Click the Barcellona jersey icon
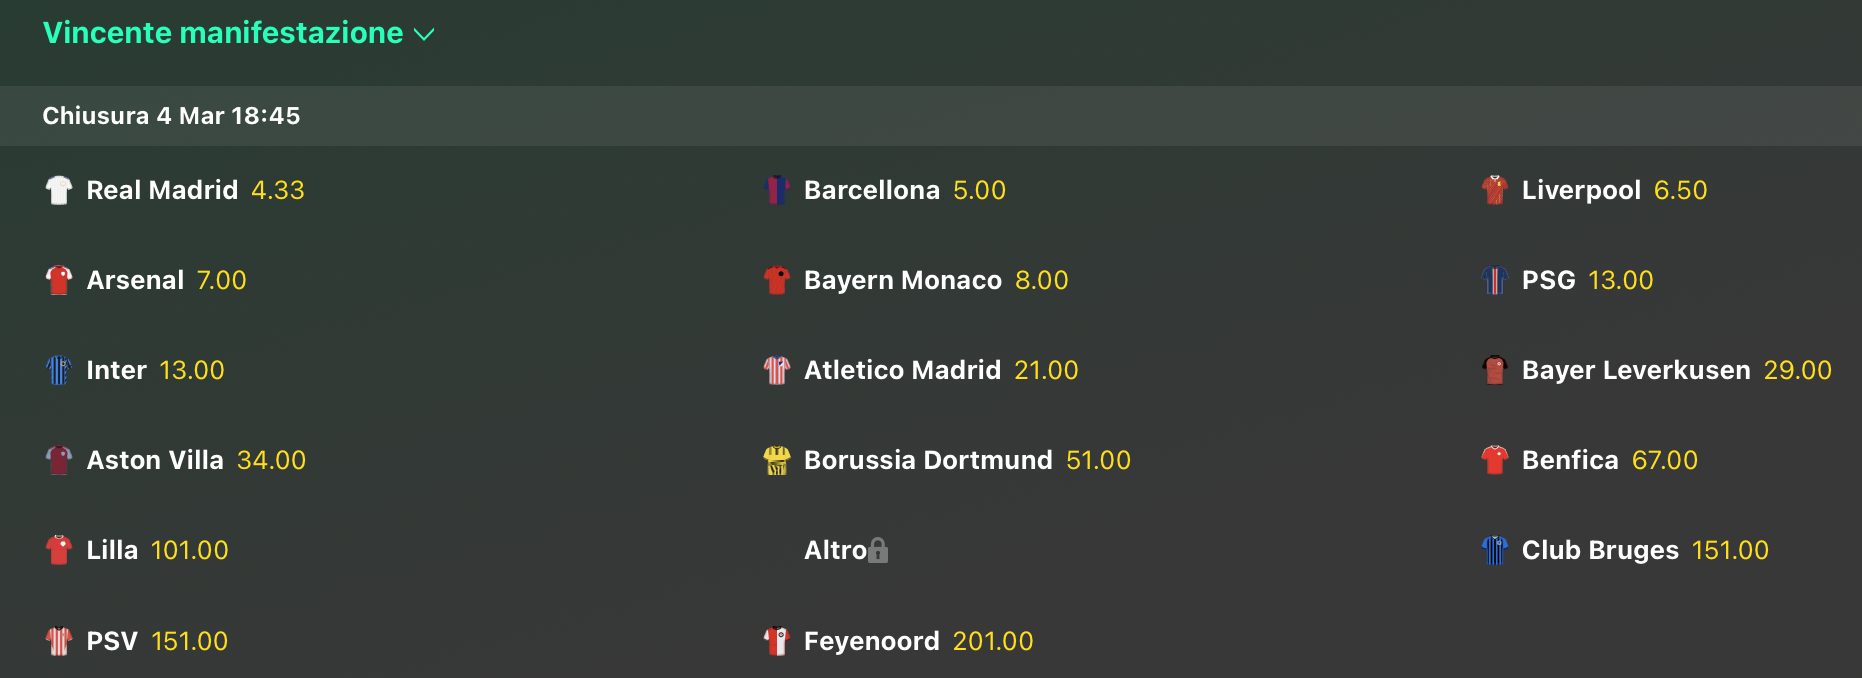1862x678 pixels. point(777,190)
